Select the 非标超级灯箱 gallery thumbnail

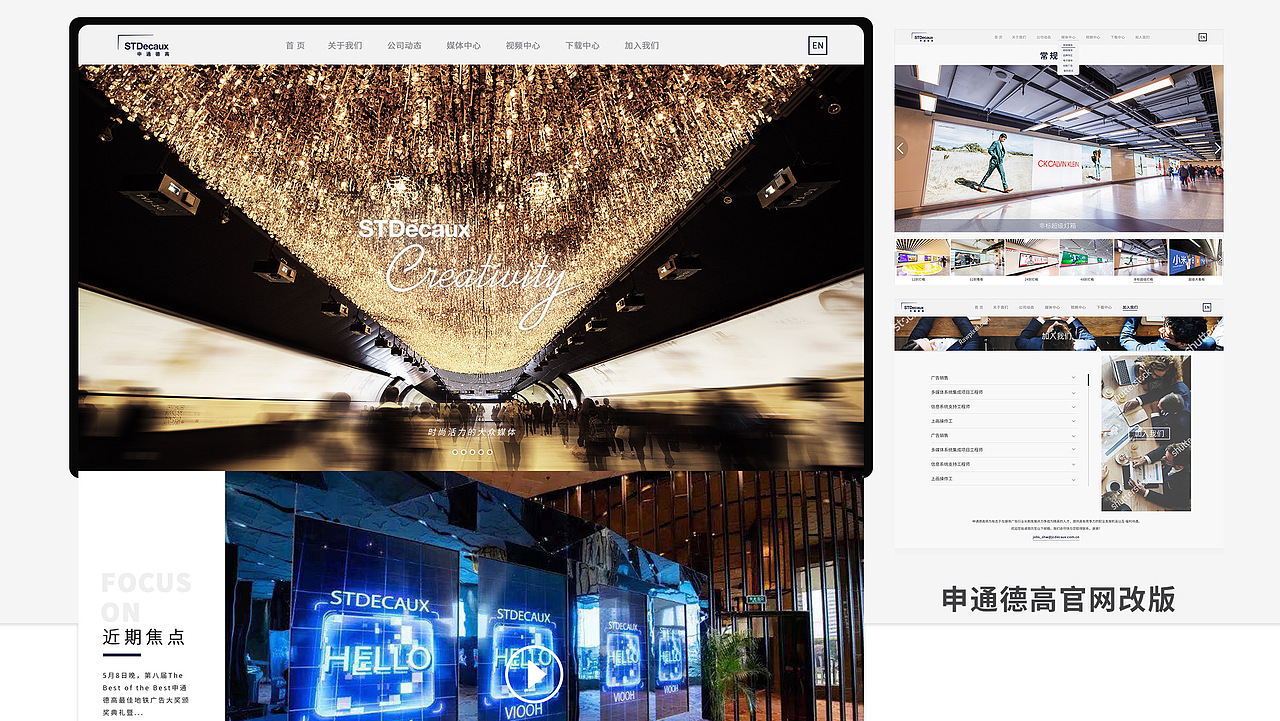tap(1141, 259)
